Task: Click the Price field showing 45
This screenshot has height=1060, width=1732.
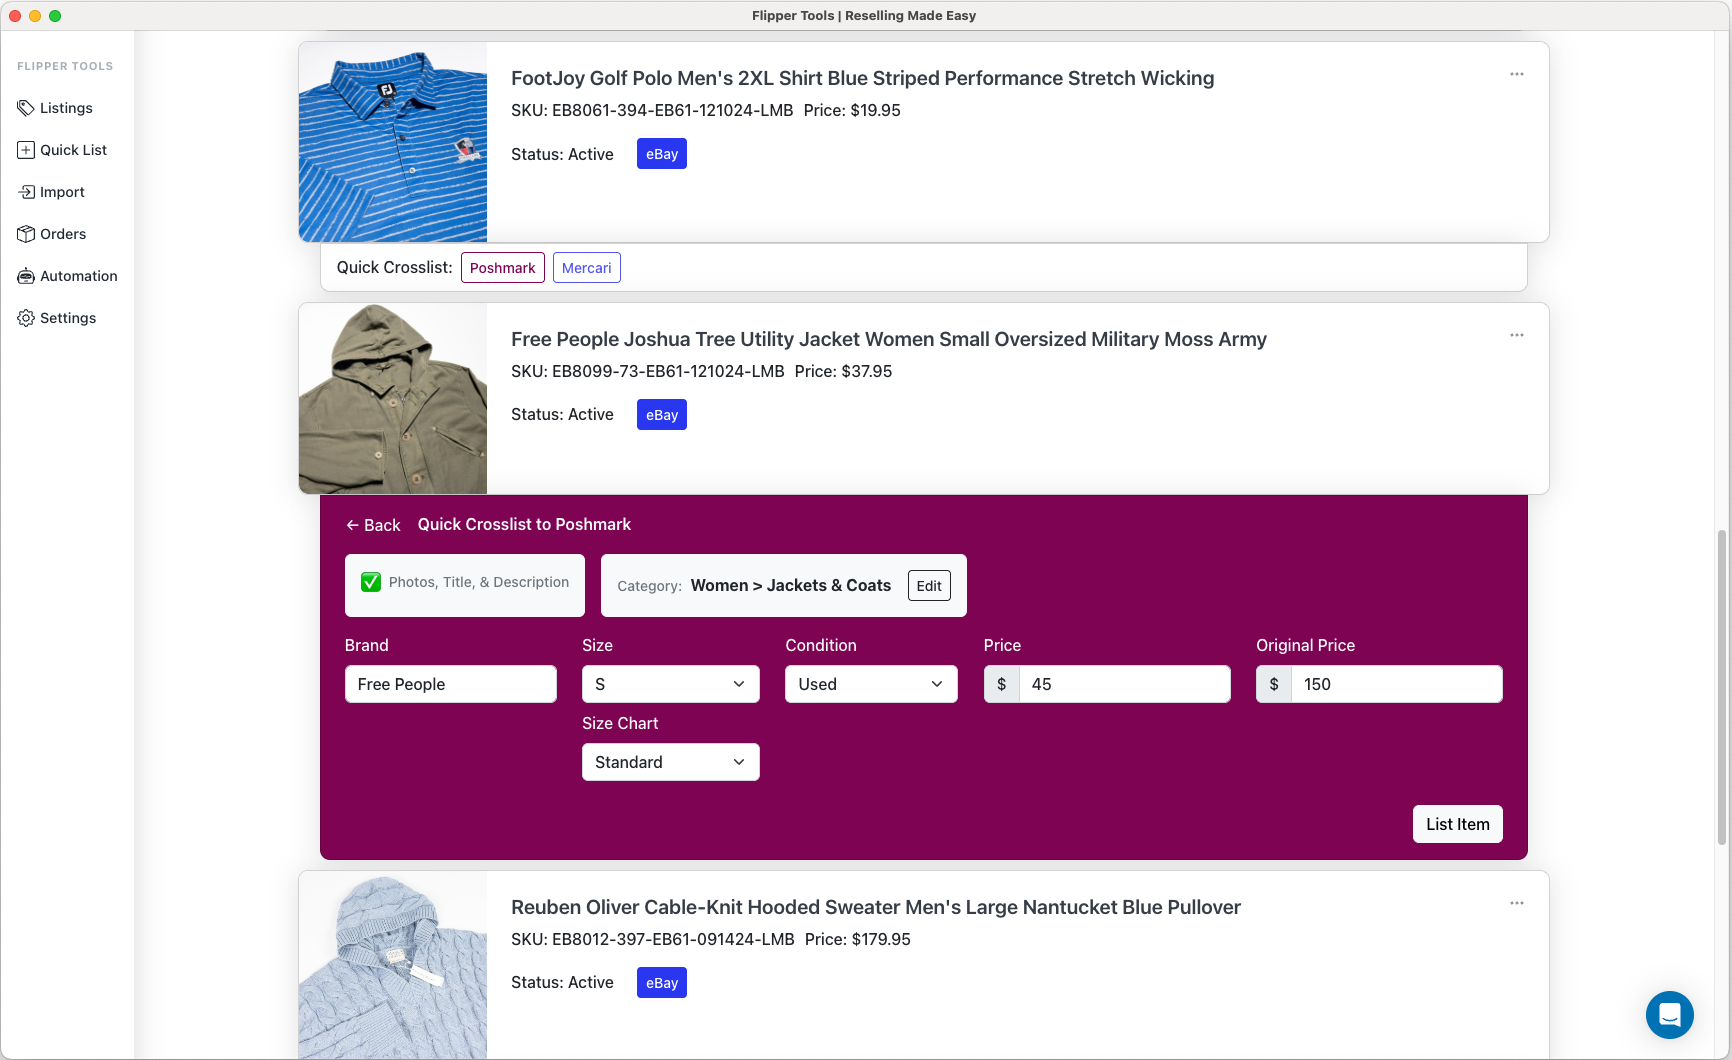Action: 1125,684
